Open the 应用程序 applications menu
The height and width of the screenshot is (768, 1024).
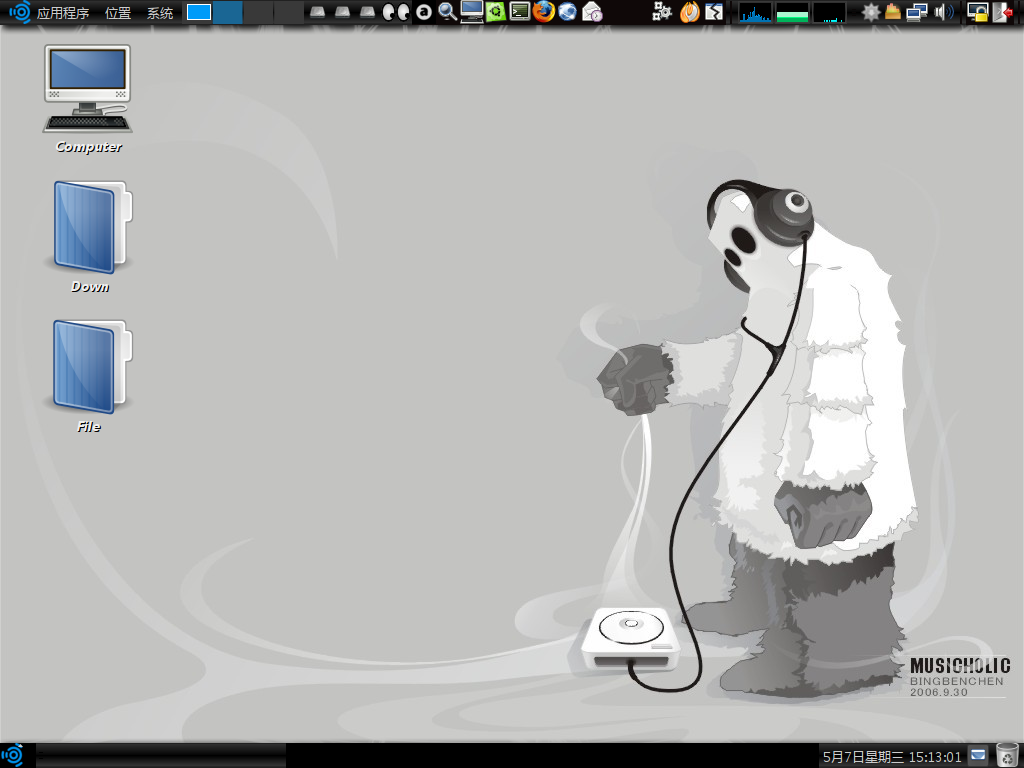63,12
